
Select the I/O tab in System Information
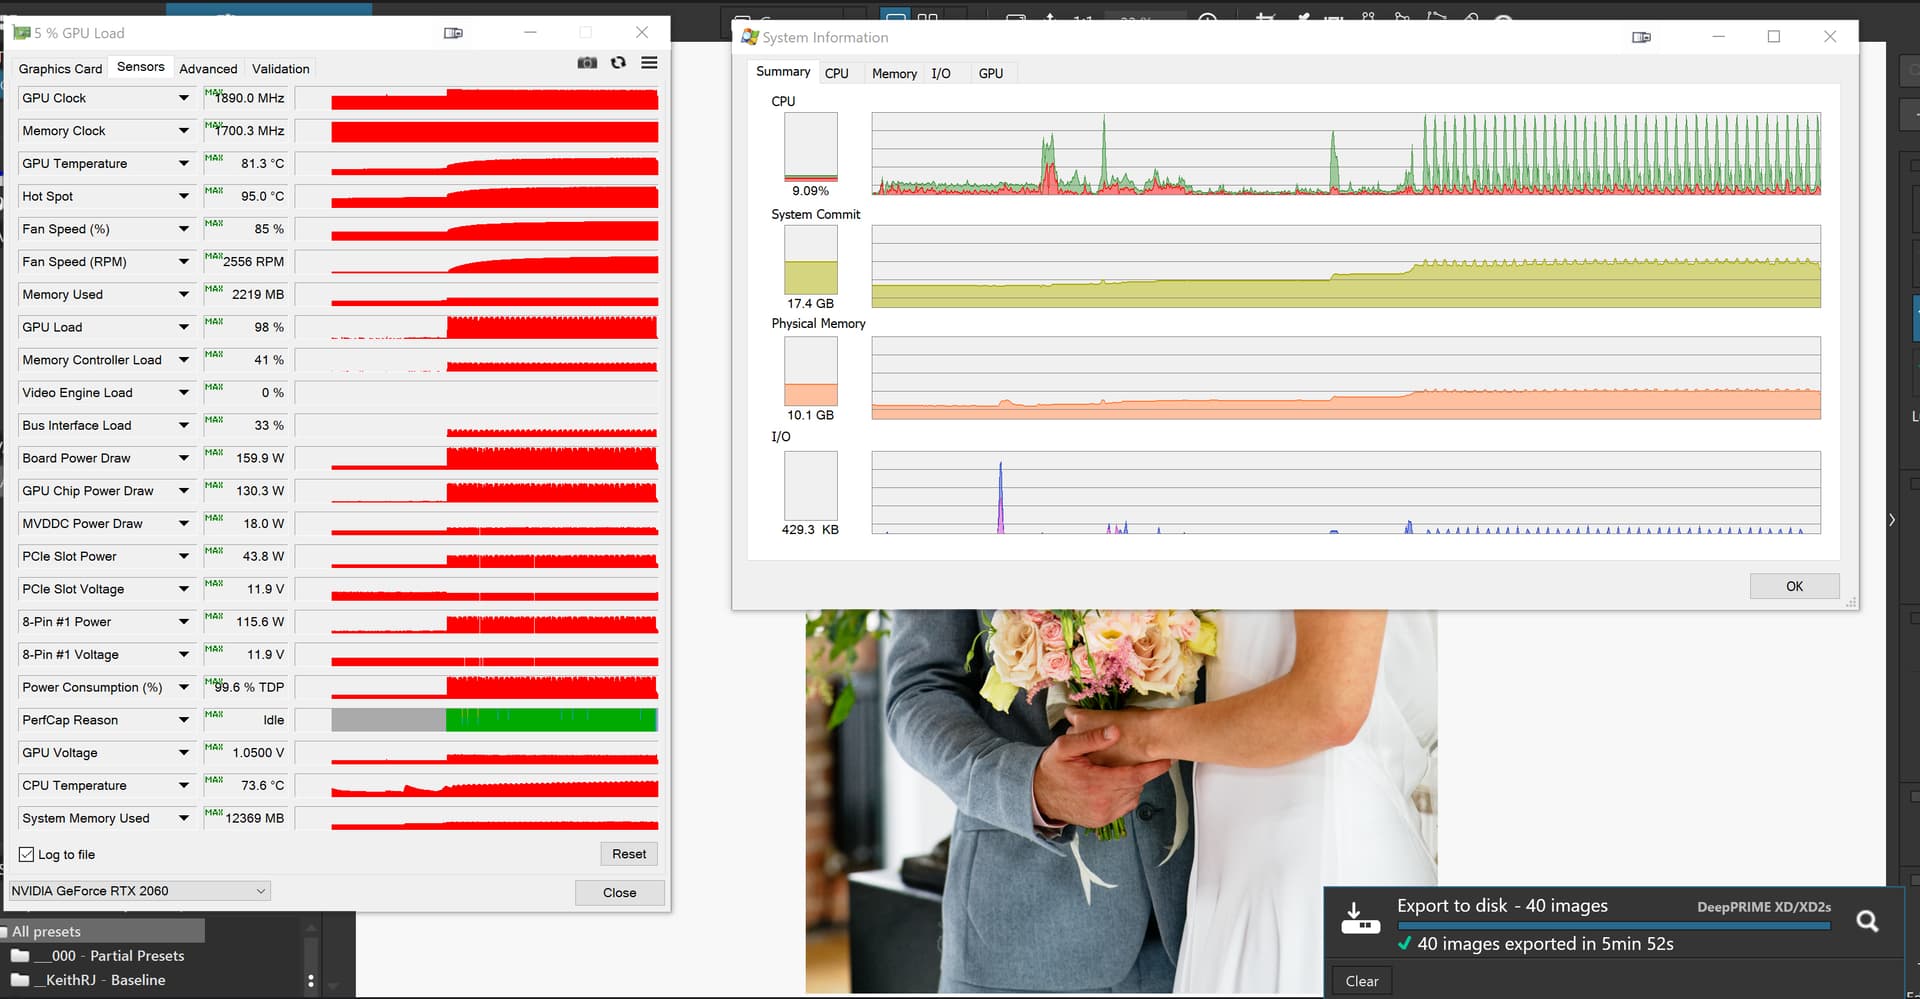pos(941,73)
